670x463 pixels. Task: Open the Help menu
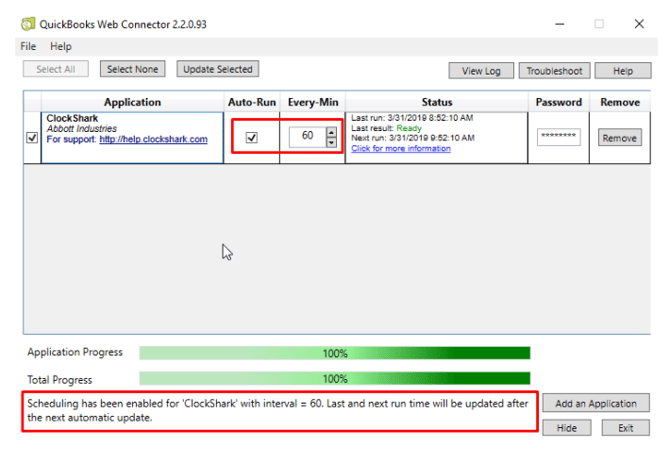point(61,46)
